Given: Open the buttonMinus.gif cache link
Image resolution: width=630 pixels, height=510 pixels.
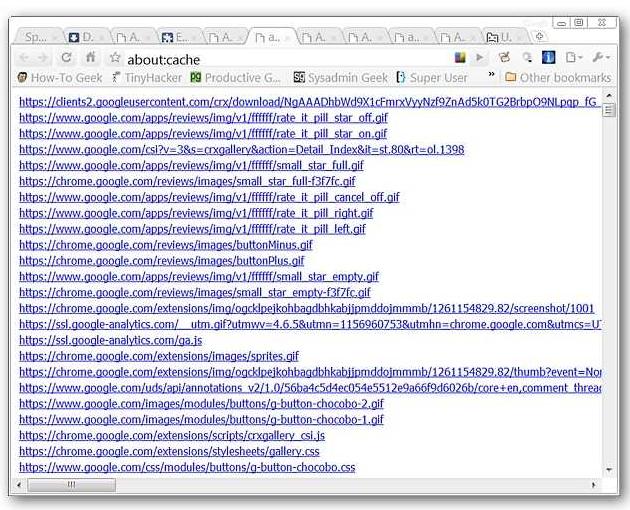Looking at the screenshot, I should 165,244.
